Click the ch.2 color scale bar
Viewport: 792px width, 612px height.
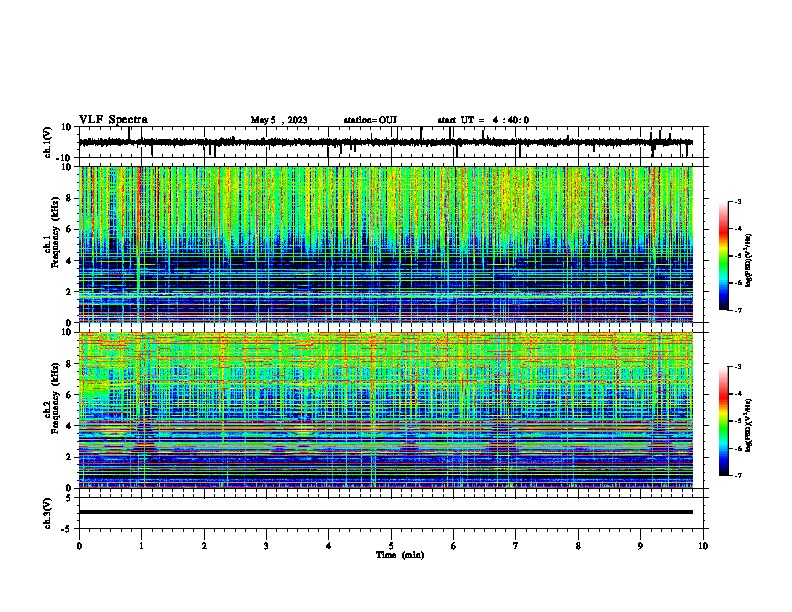(x=724, y=421)
